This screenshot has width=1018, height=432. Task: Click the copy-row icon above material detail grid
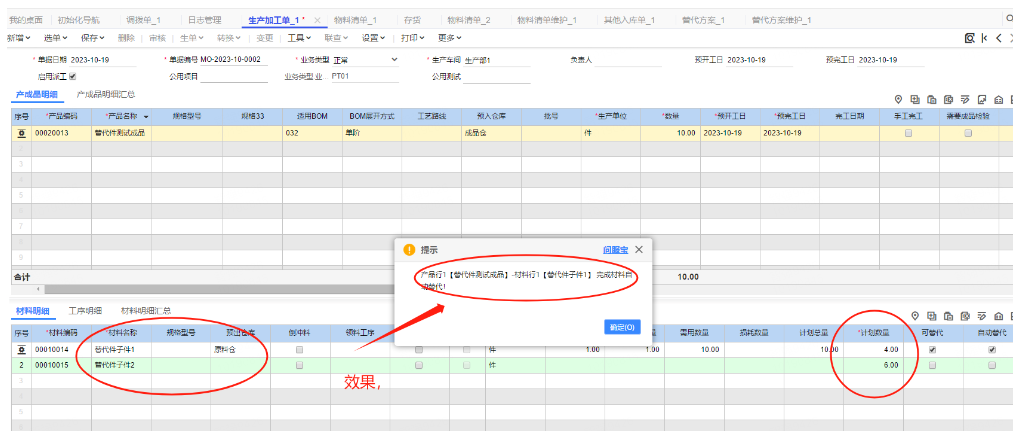point(949,316)
